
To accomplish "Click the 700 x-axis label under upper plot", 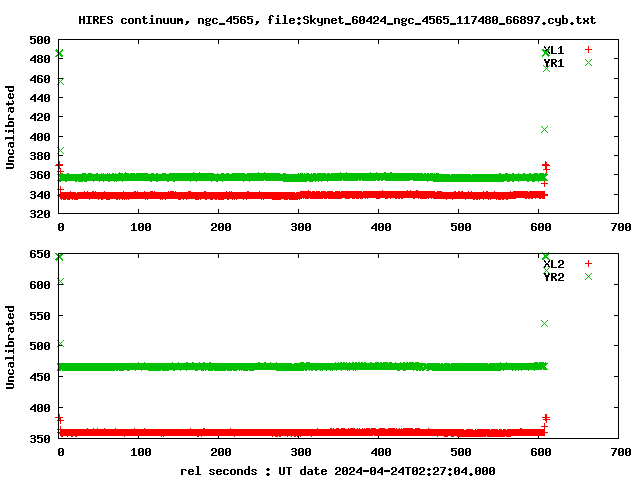I will click(621, 227).
